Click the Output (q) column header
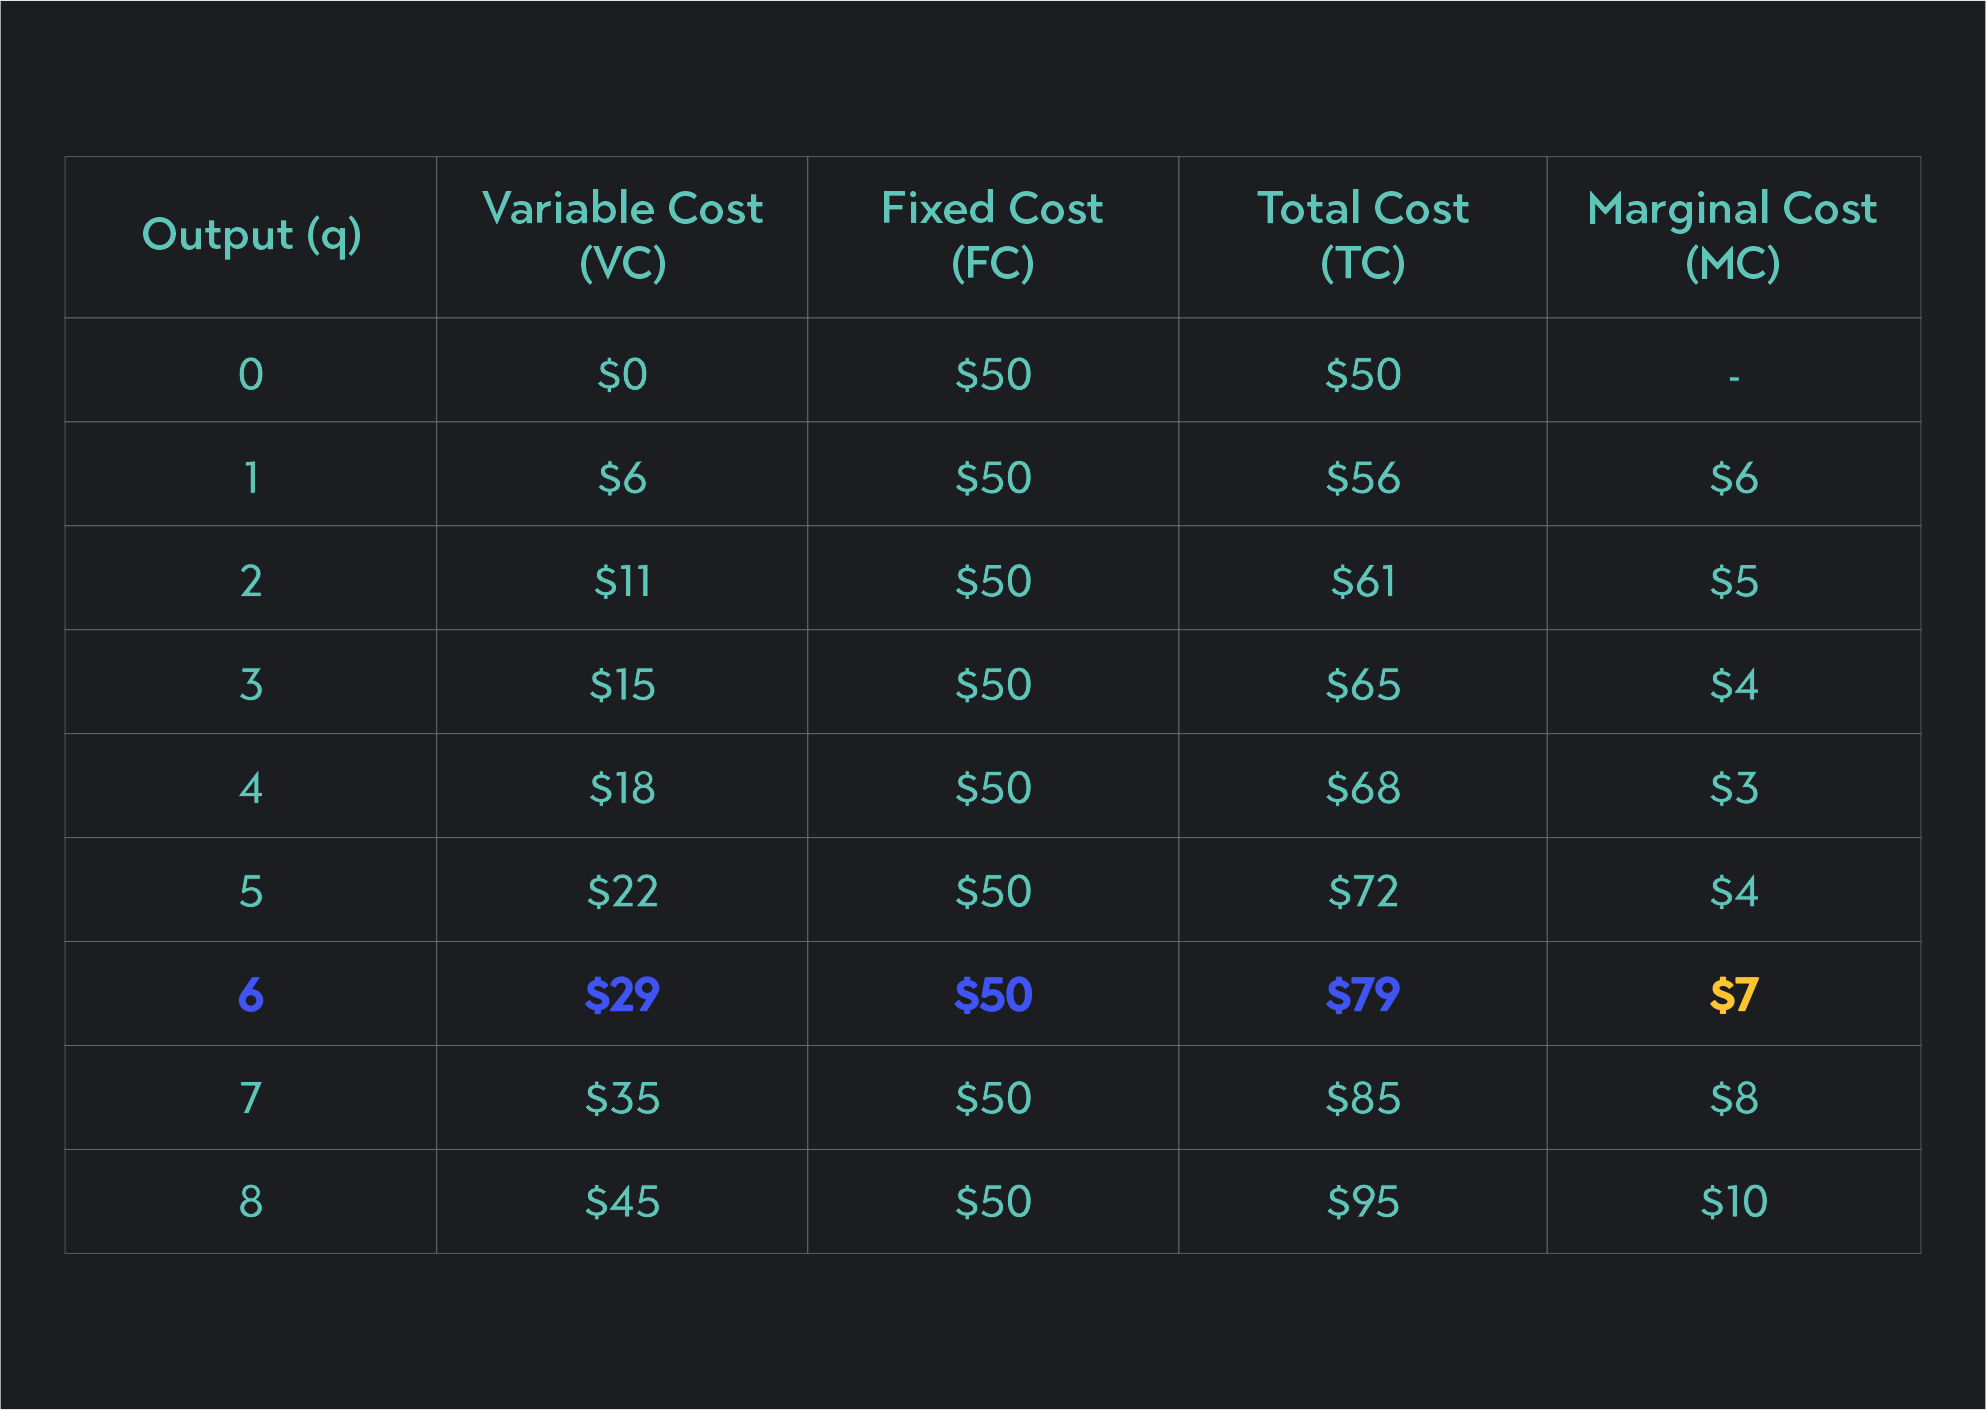This screenshot has width=1986, height=1410. (251, 235)
